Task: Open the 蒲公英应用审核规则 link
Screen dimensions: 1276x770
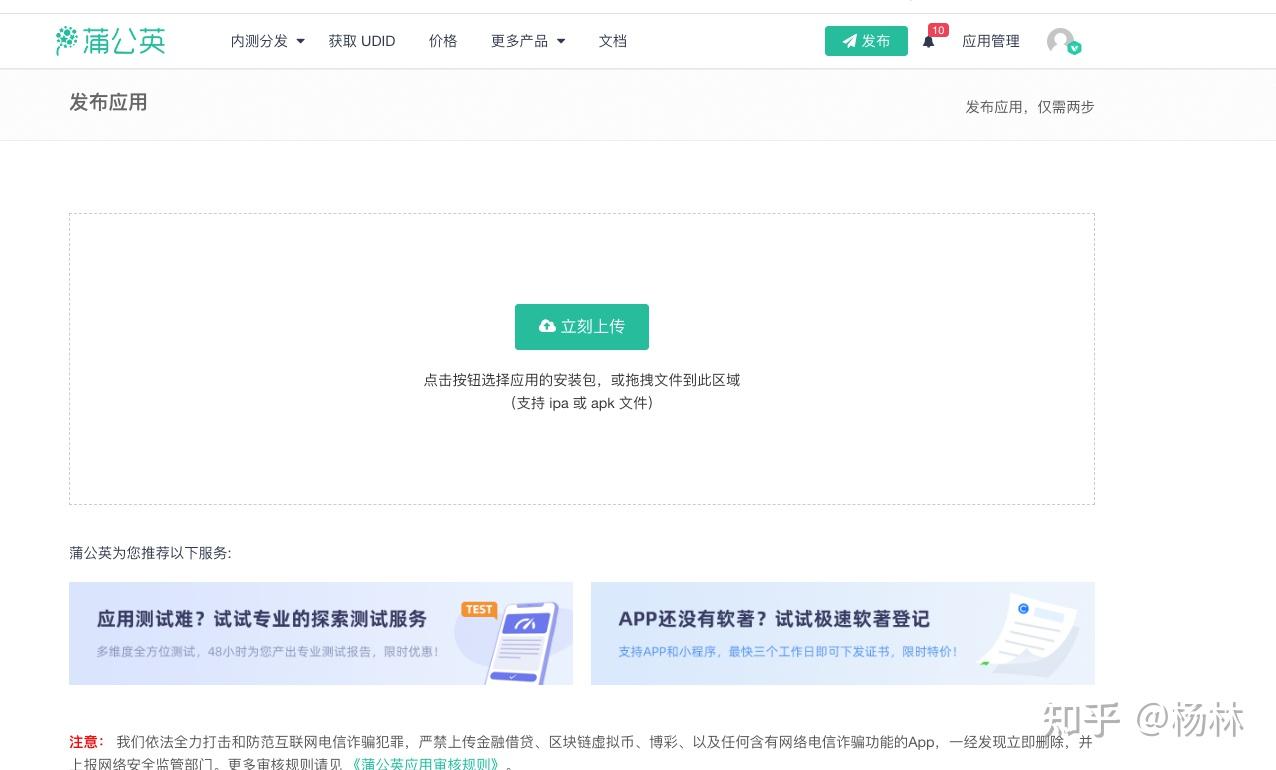Action: click(x=424, y=764)
